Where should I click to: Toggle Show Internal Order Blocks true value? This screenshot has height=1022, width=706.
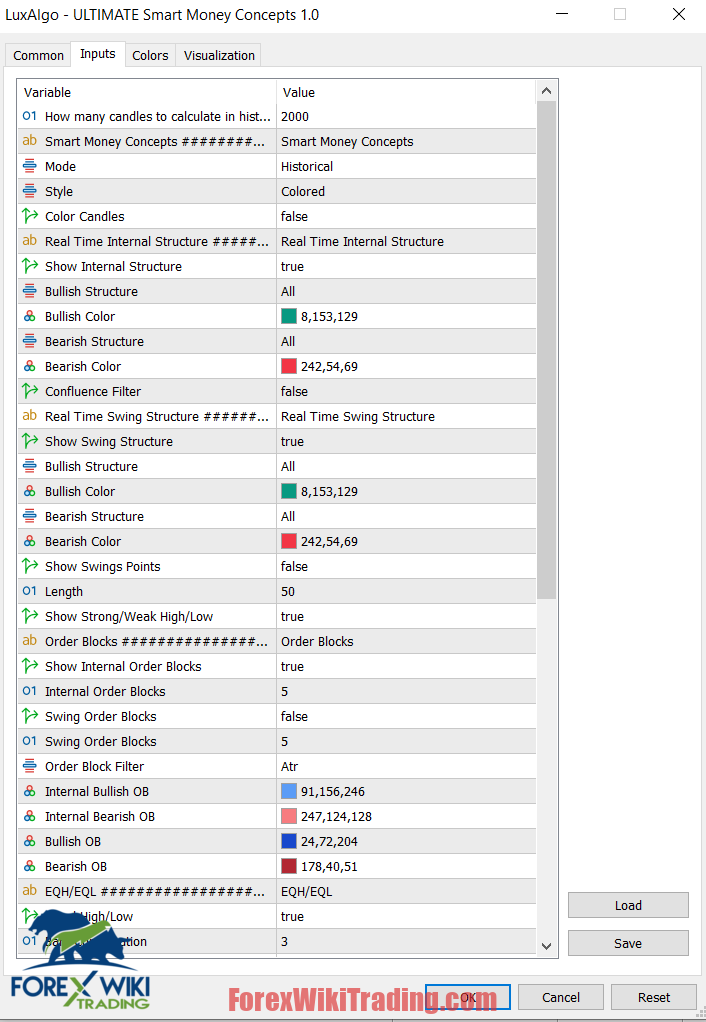coord(406,667)
